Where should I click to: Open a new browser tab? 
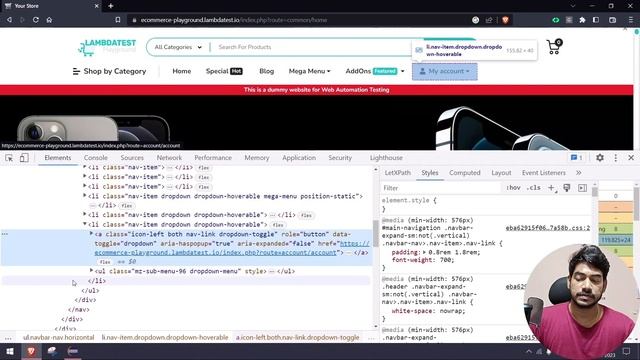click(x=111, y=6)
